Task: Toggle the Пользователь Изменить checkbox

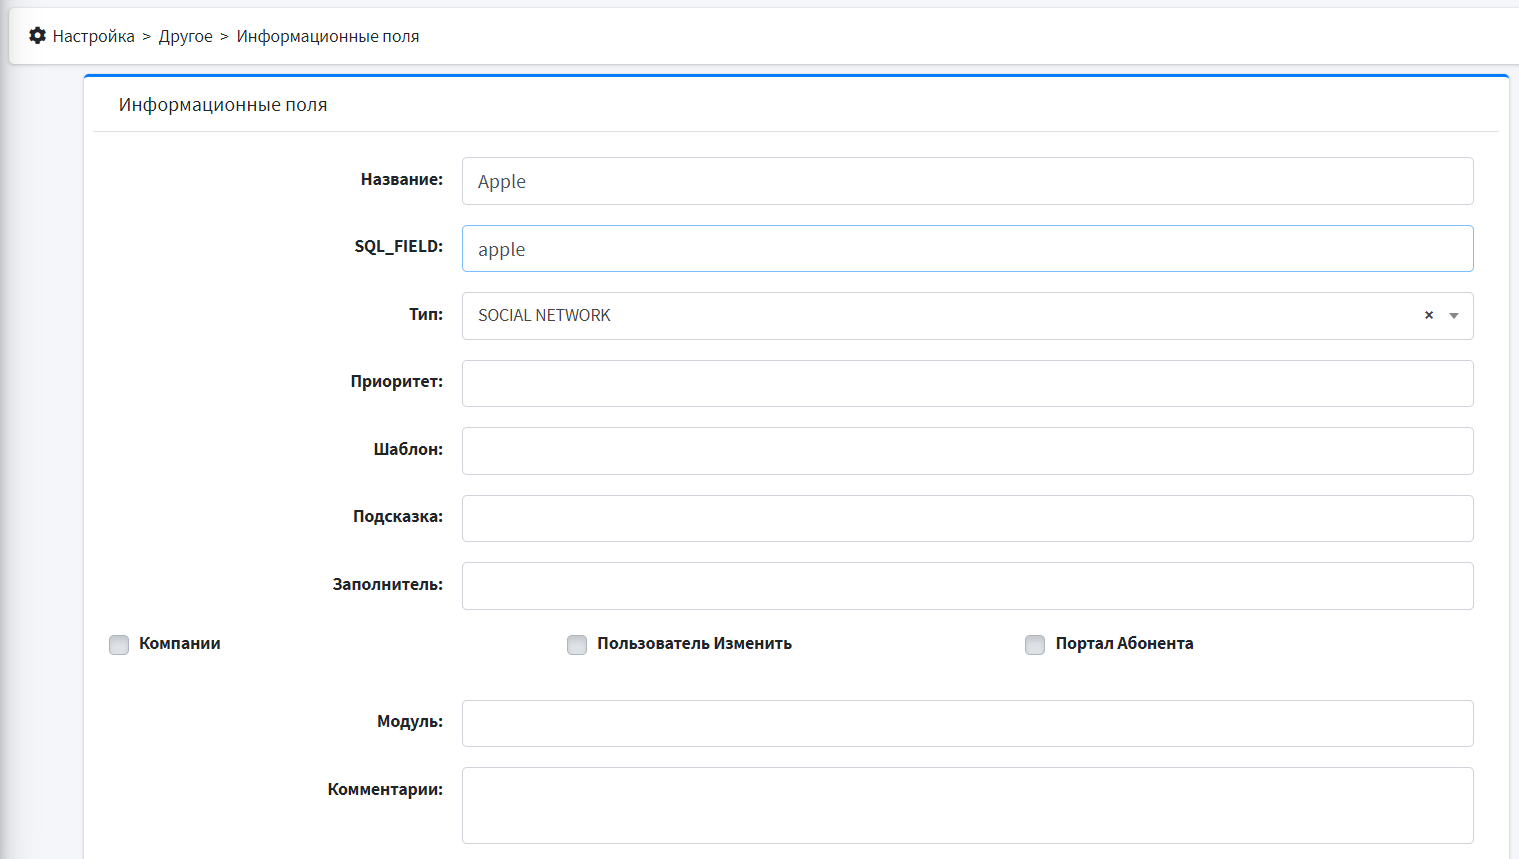Action: (x=577, y=645)
